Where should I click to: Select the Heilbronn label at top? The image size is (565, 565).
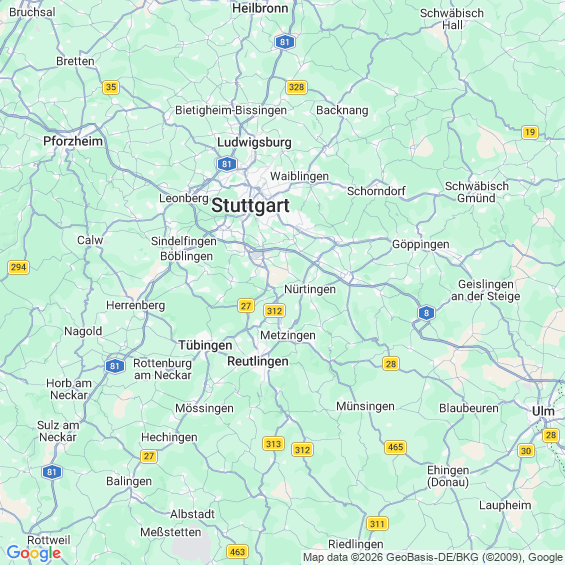pos(260,8)
